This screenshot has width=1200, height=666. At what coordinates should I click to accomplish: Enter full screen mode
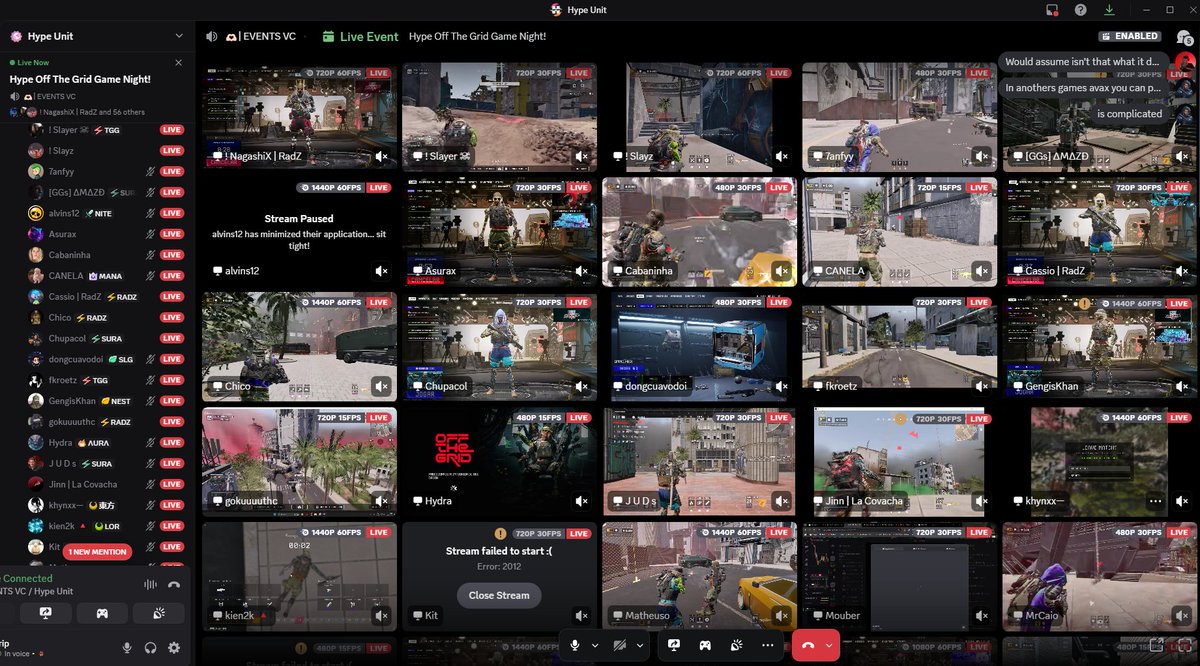coord(1185,645)
